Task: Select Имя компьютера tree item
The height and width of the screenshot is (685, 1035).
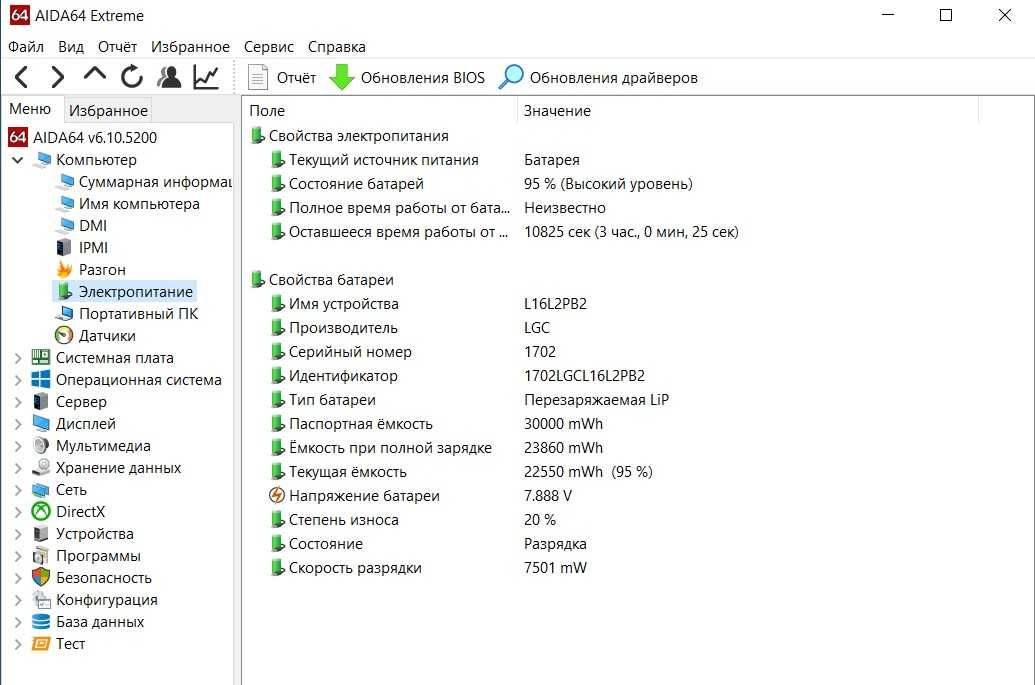Action: pos(139,203)
